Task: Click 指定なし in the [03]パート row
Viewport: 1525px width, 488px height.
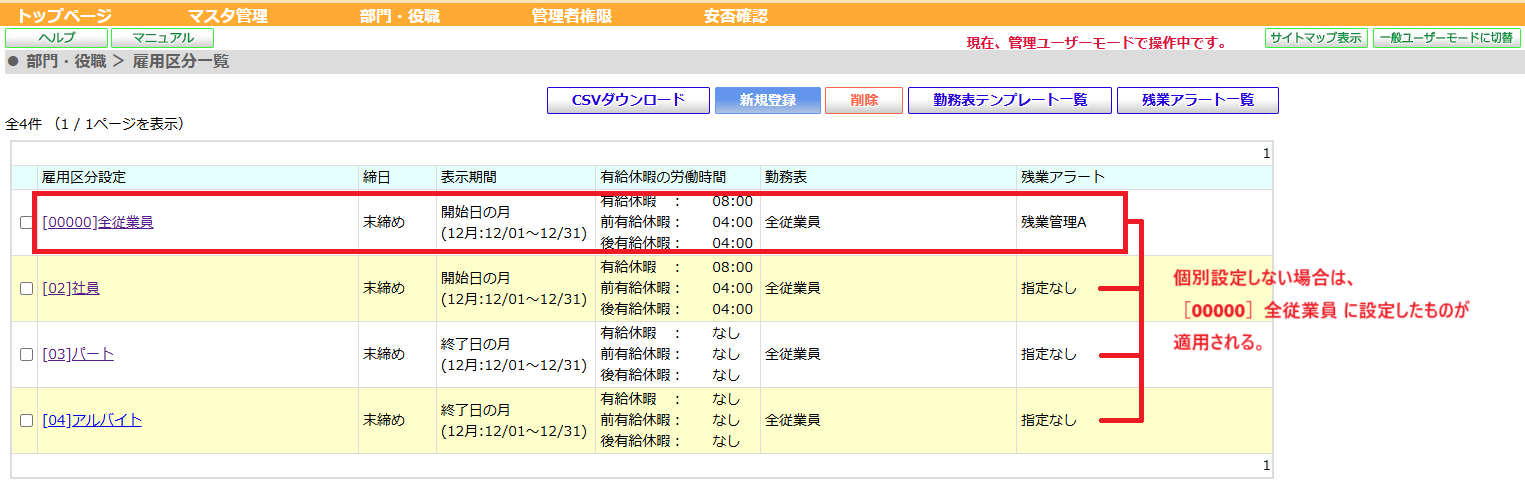Action: 1049,354
